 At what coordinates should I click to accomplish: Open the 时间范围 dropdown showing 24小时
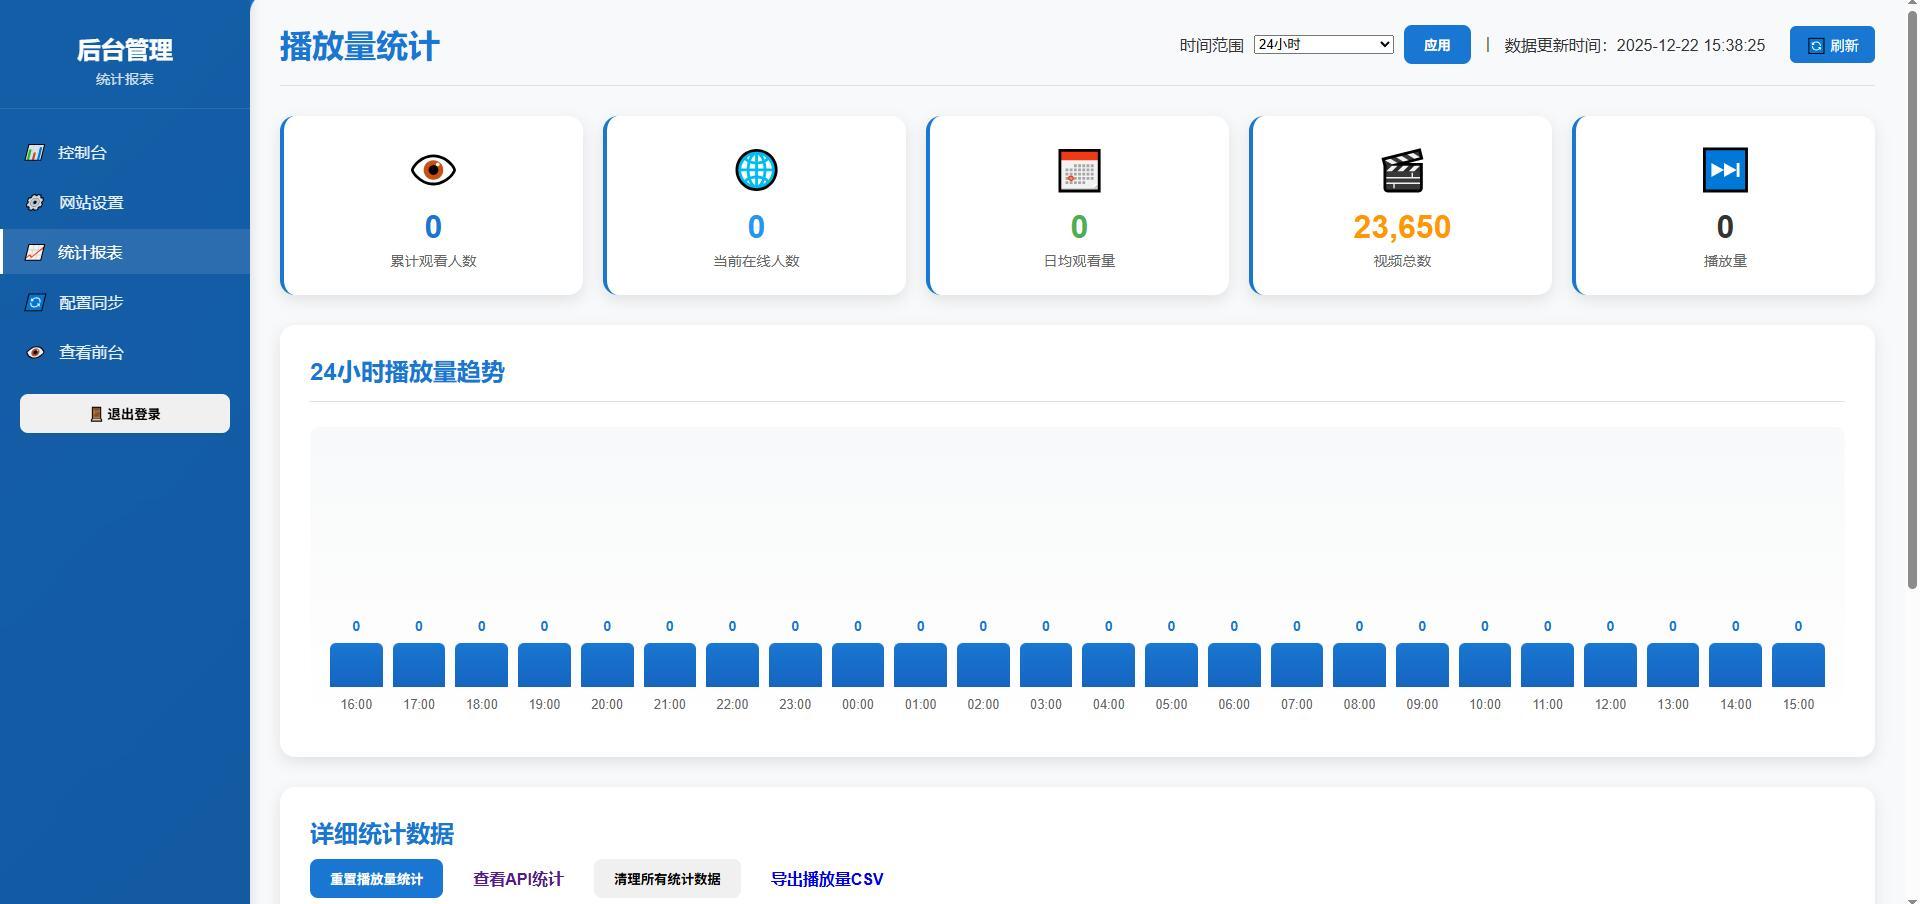pos(1323,45)
